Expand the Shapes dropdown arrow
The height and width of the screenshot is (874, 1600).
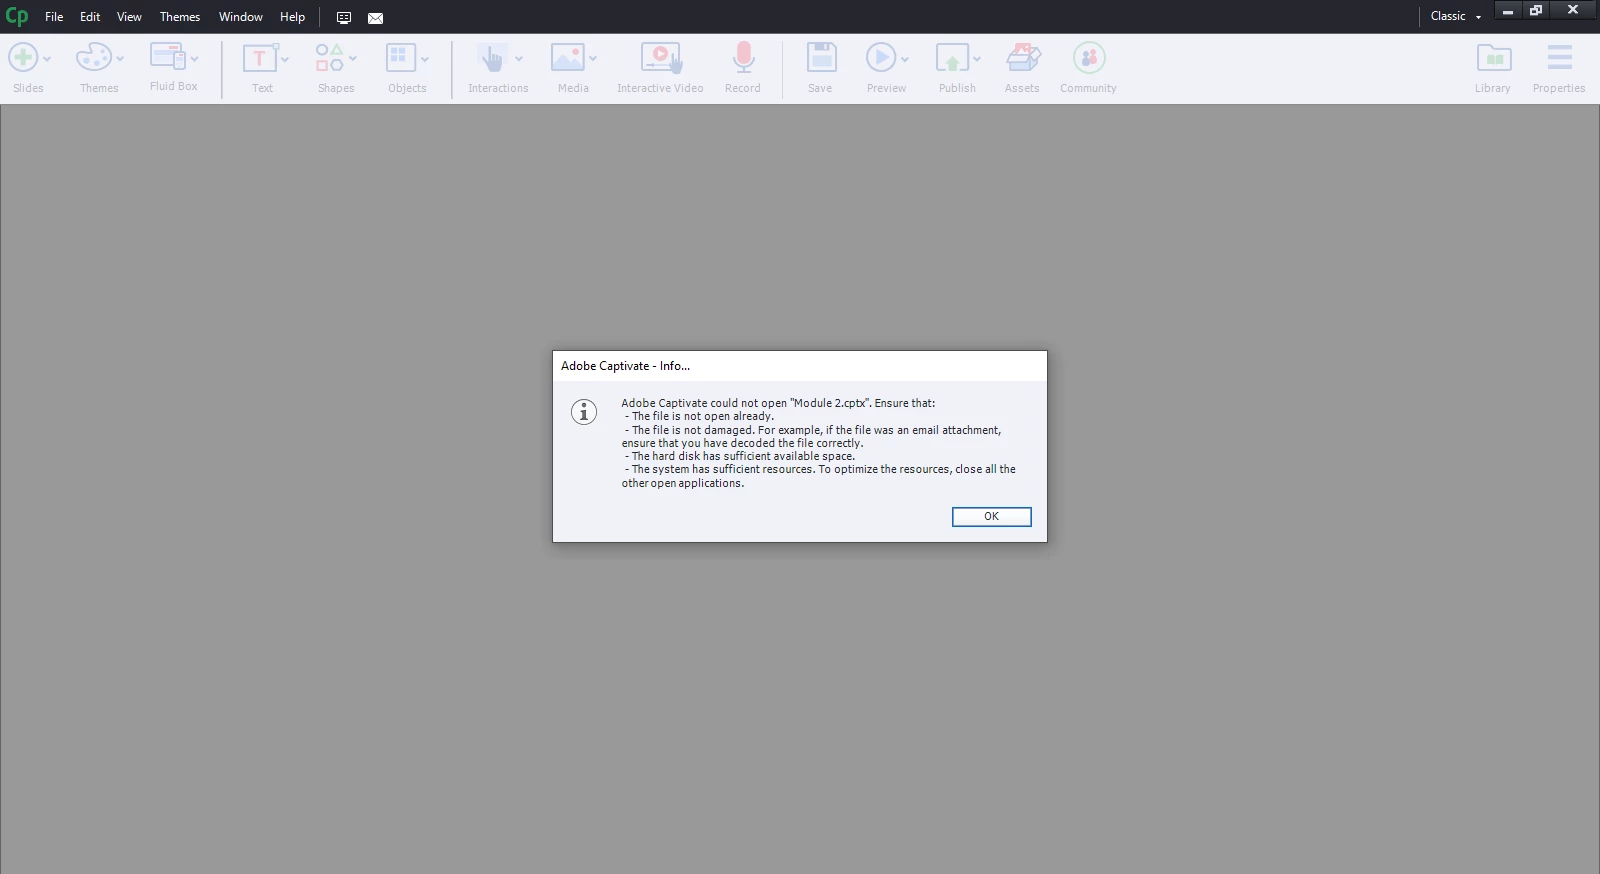353,59
